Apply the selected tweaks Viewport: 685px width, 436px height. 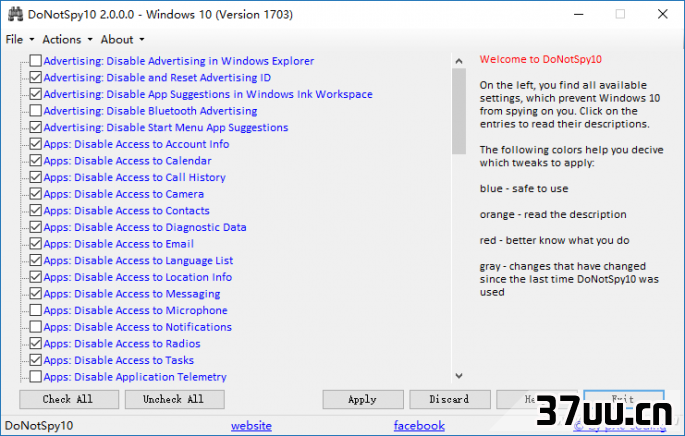[363, 399]
